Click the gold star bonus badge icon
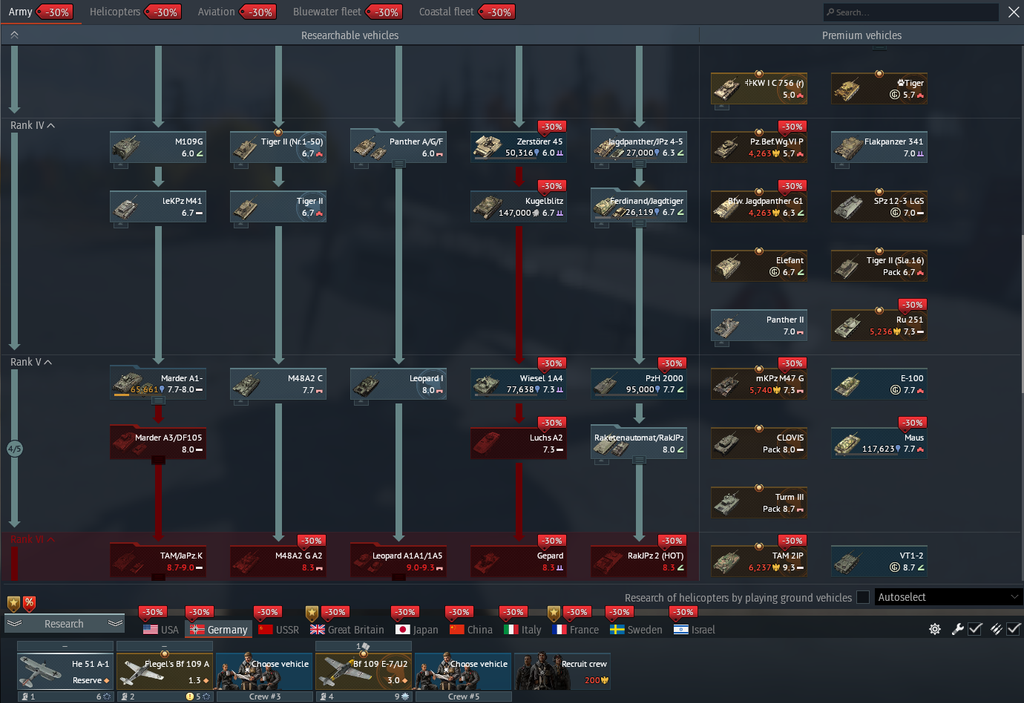 pos(13,603)
